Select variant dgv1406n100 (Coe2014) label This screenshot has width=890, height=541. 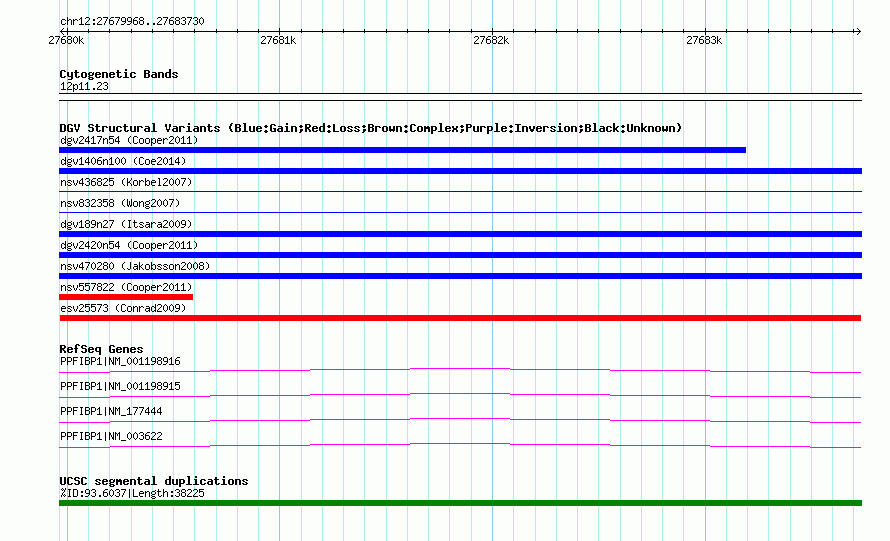click(123, 161)
